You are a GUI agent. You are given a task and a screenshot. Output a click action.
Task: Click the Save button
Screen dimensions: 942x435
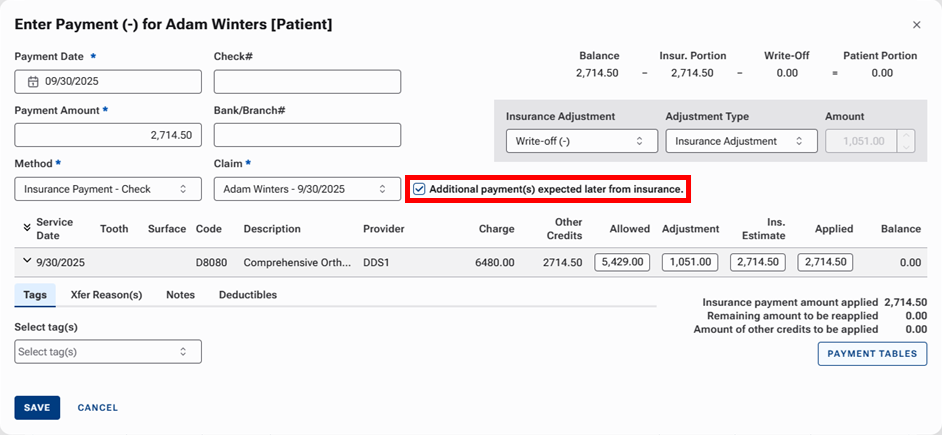37,408
